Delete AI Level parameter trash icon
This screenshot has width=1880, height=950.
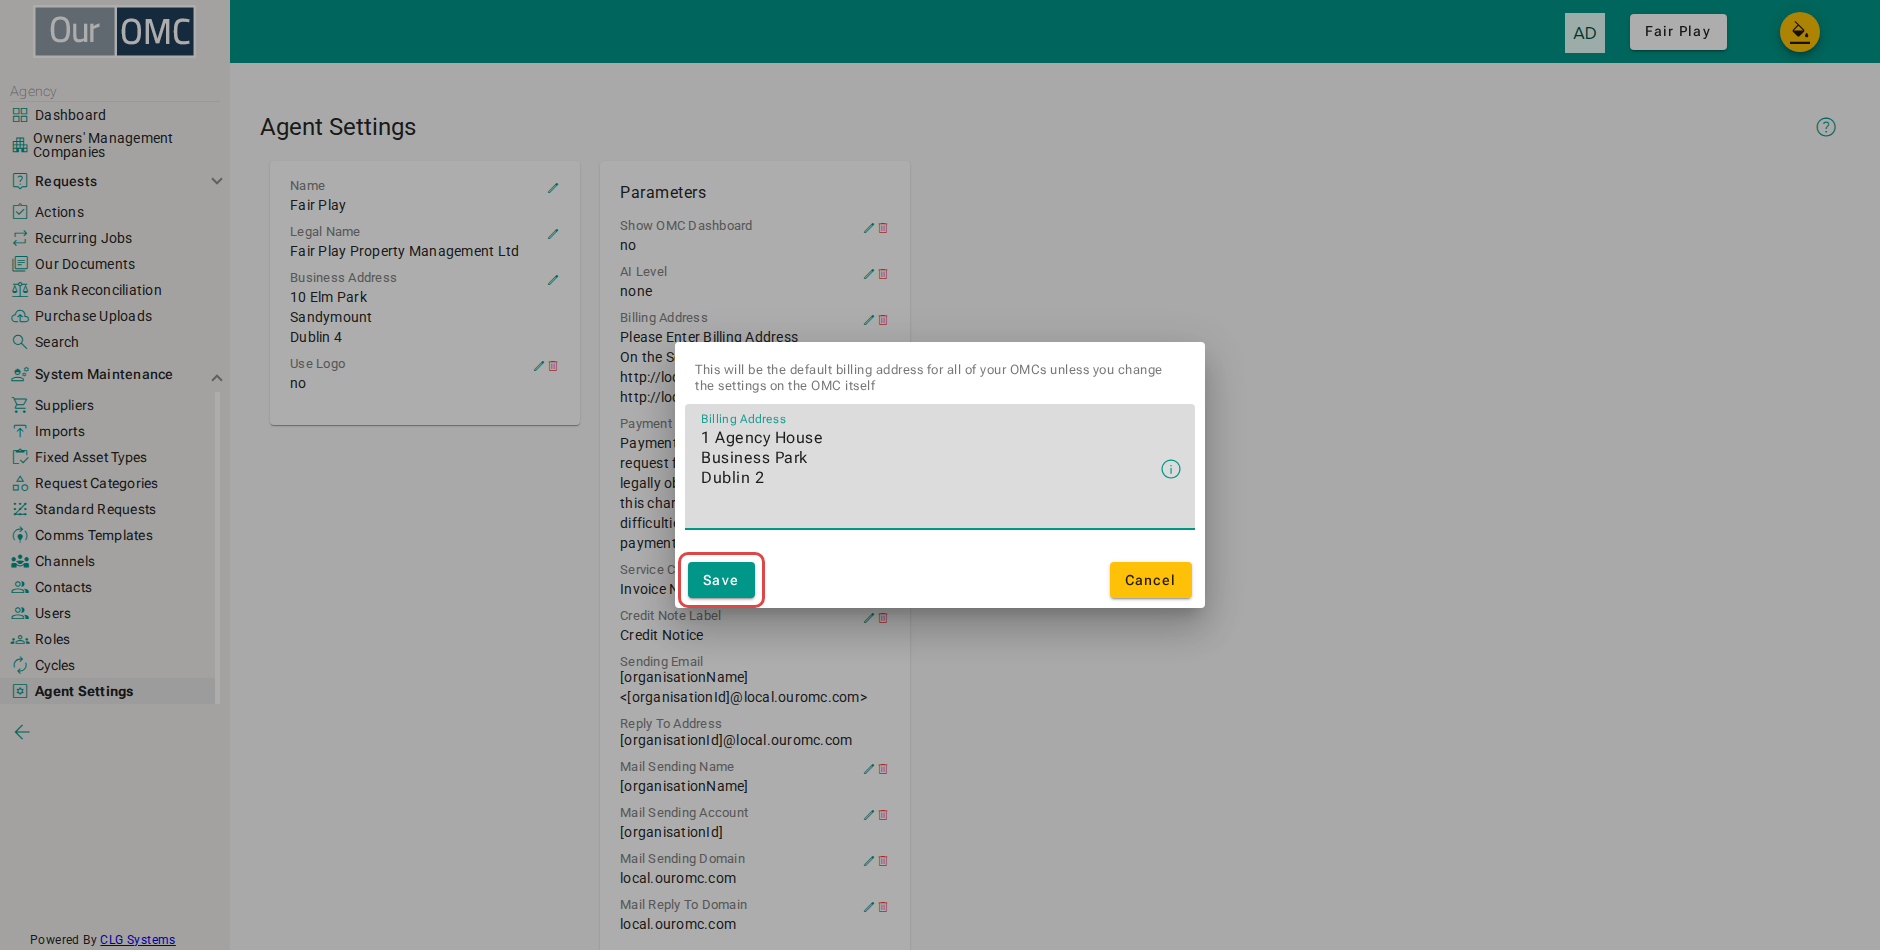(883, 274)
